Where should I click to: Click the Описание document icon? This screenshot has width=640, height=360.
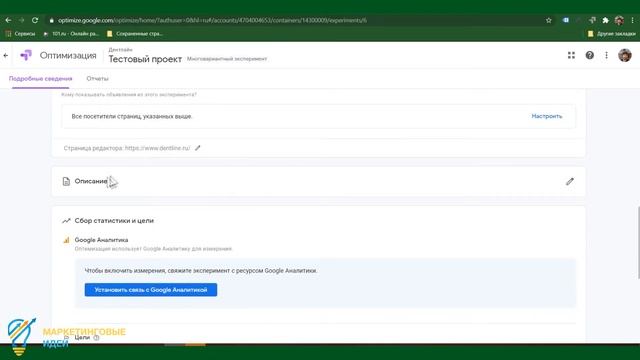point(66,181)
